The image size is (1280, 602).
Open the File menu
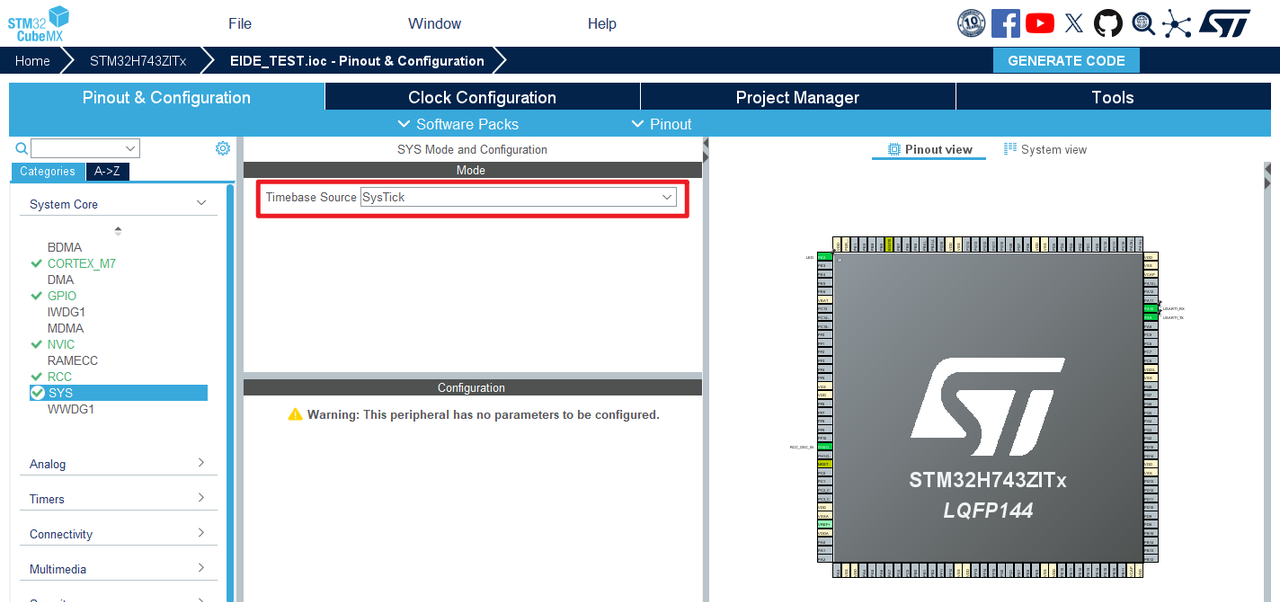pyautogui.click(x=240, y=24)
